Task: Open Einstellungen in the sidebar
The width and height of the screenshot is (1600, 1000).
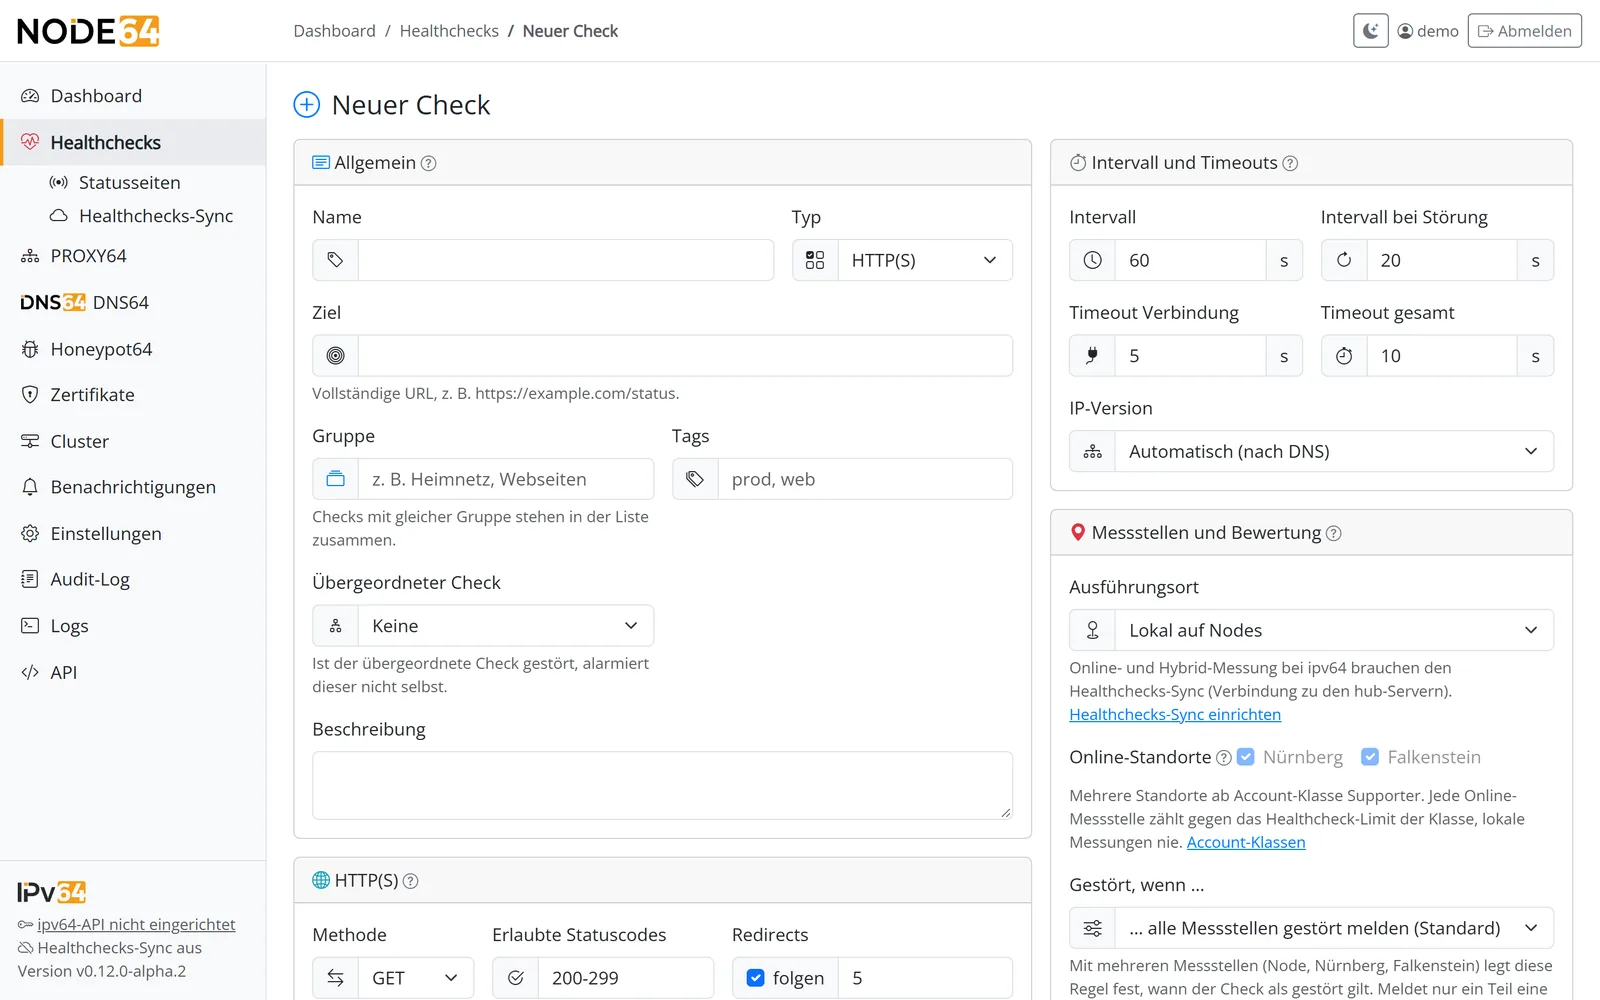Action: point(133,534)
